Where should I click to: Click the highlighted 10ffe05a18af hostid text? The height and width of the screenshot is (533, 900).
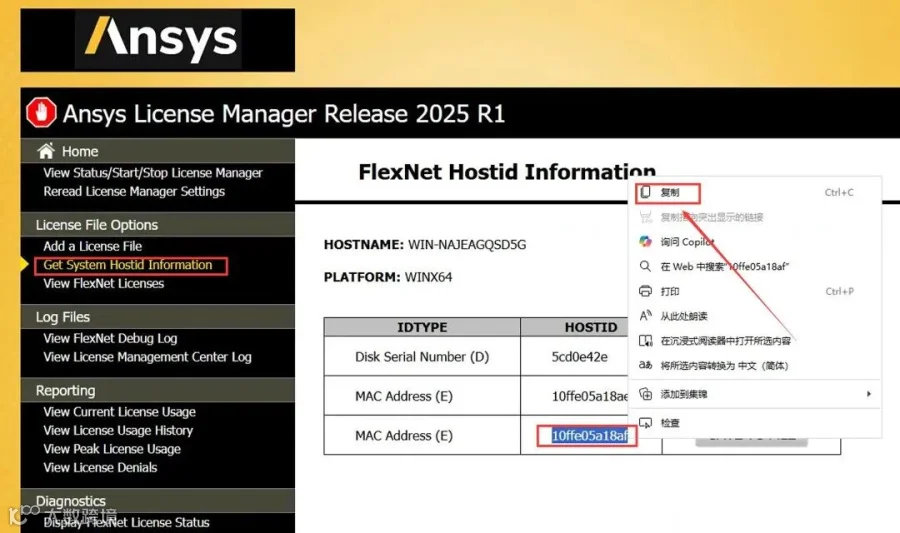pyautogui.click(x=590, y=435)
